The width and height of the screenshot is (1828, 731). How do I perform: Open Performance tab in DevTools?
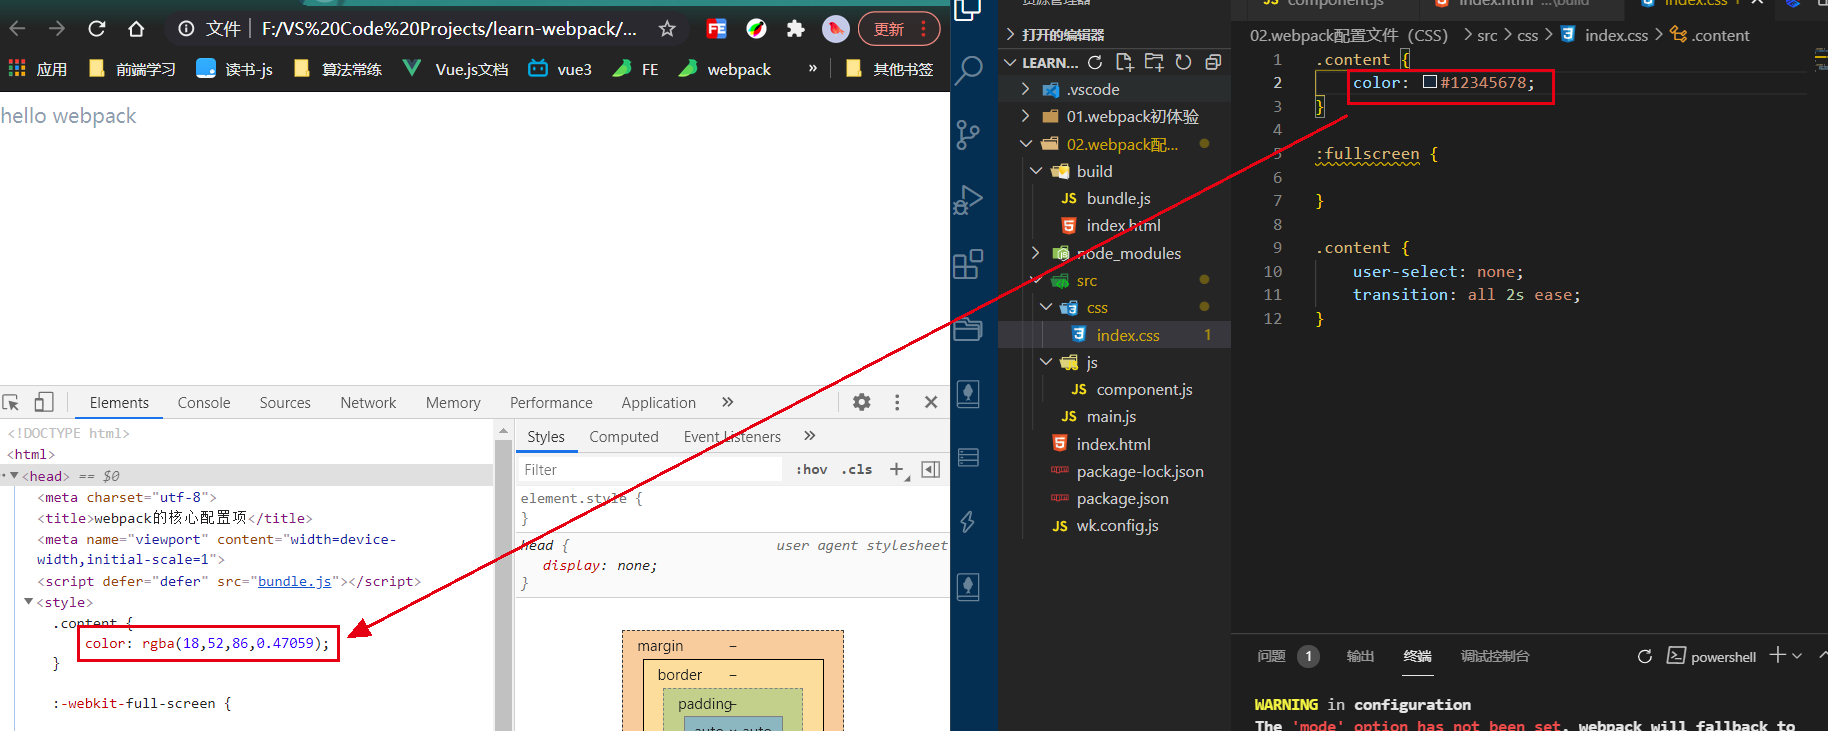click(551, 403)
